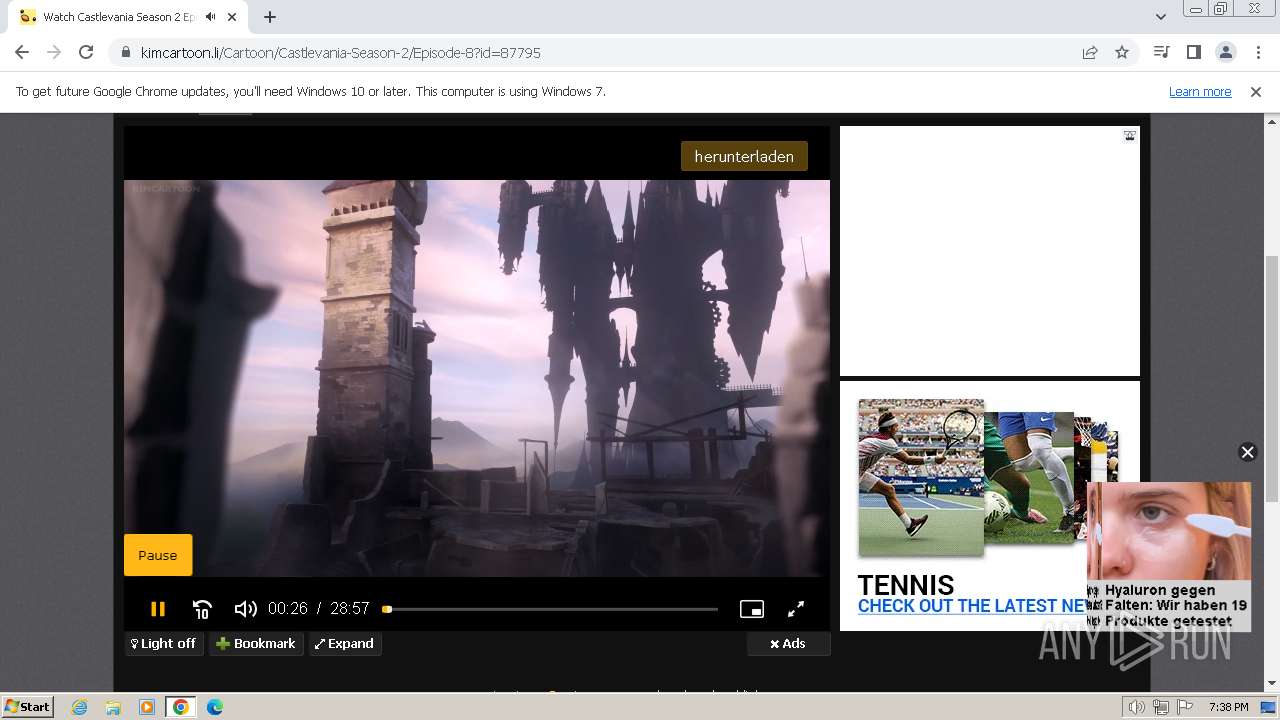Mute the tab via its speaker icon
Viewport: 1280px width, 720px height.
(x=211, y=17)
